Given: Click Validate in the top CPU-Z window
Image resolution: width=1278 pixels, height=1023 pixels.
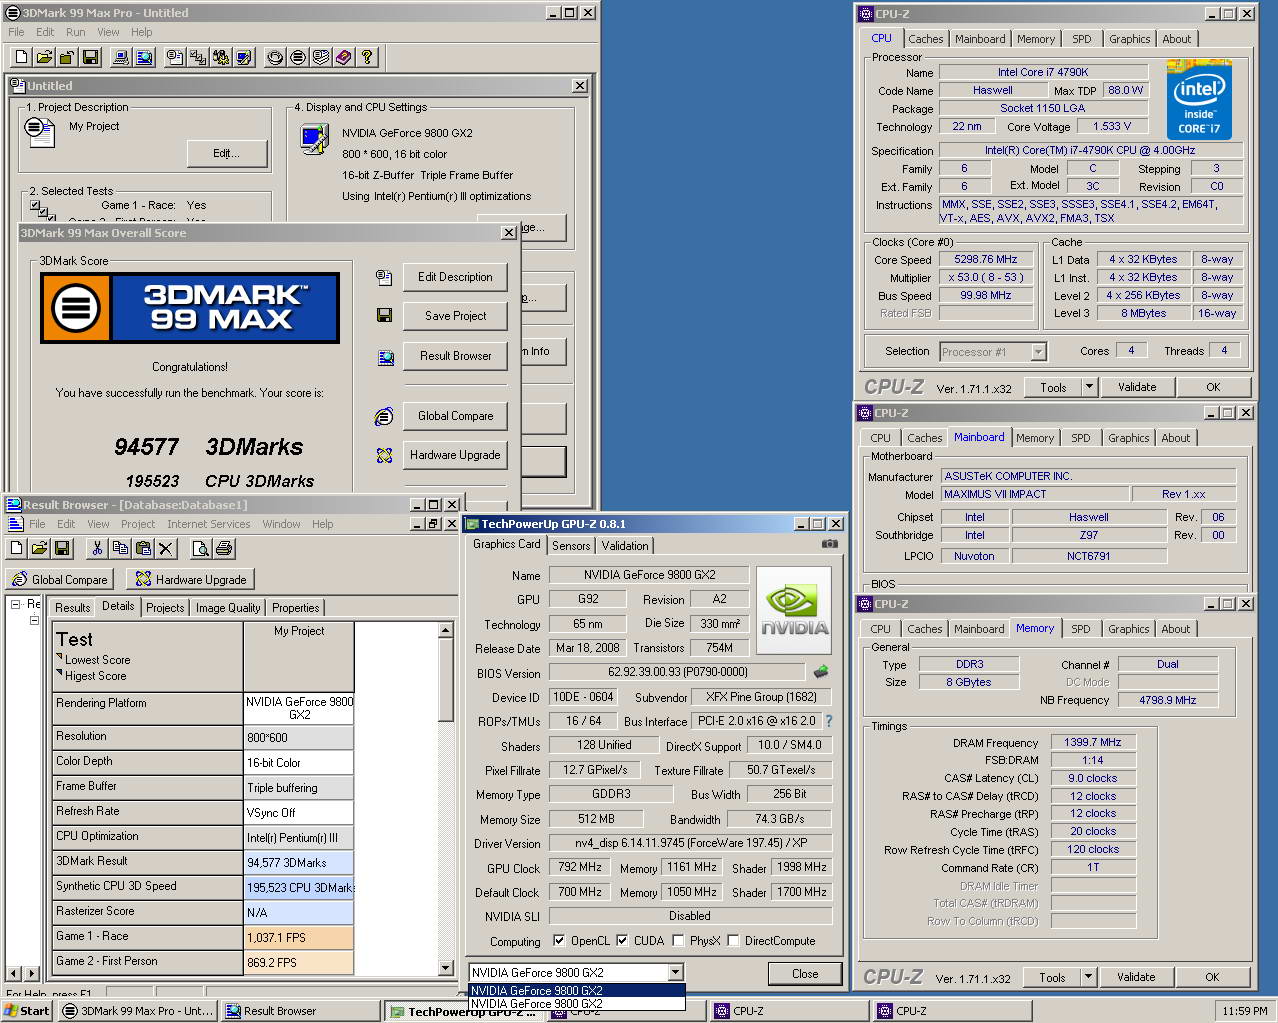Looking at the screenshot, I should point(1137,387).
